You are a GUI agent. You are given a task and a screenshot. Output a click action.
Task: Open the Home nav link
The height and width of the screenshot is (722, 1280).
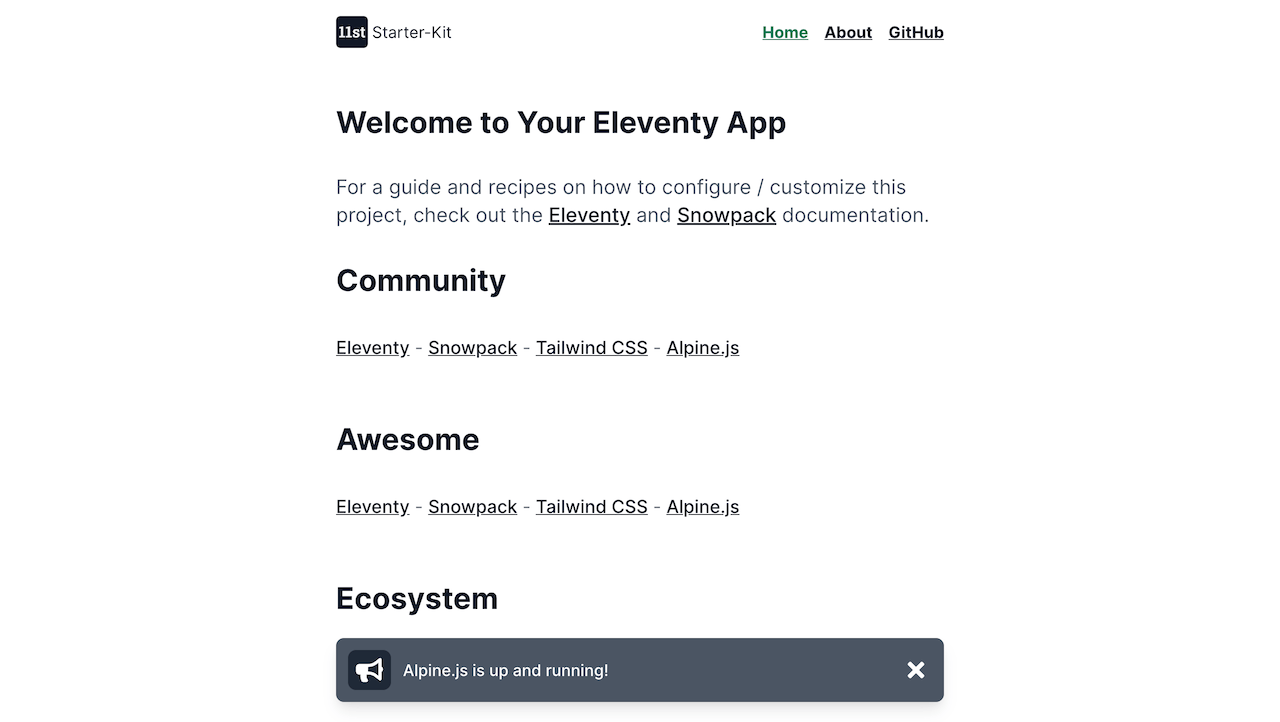[785, 32]
